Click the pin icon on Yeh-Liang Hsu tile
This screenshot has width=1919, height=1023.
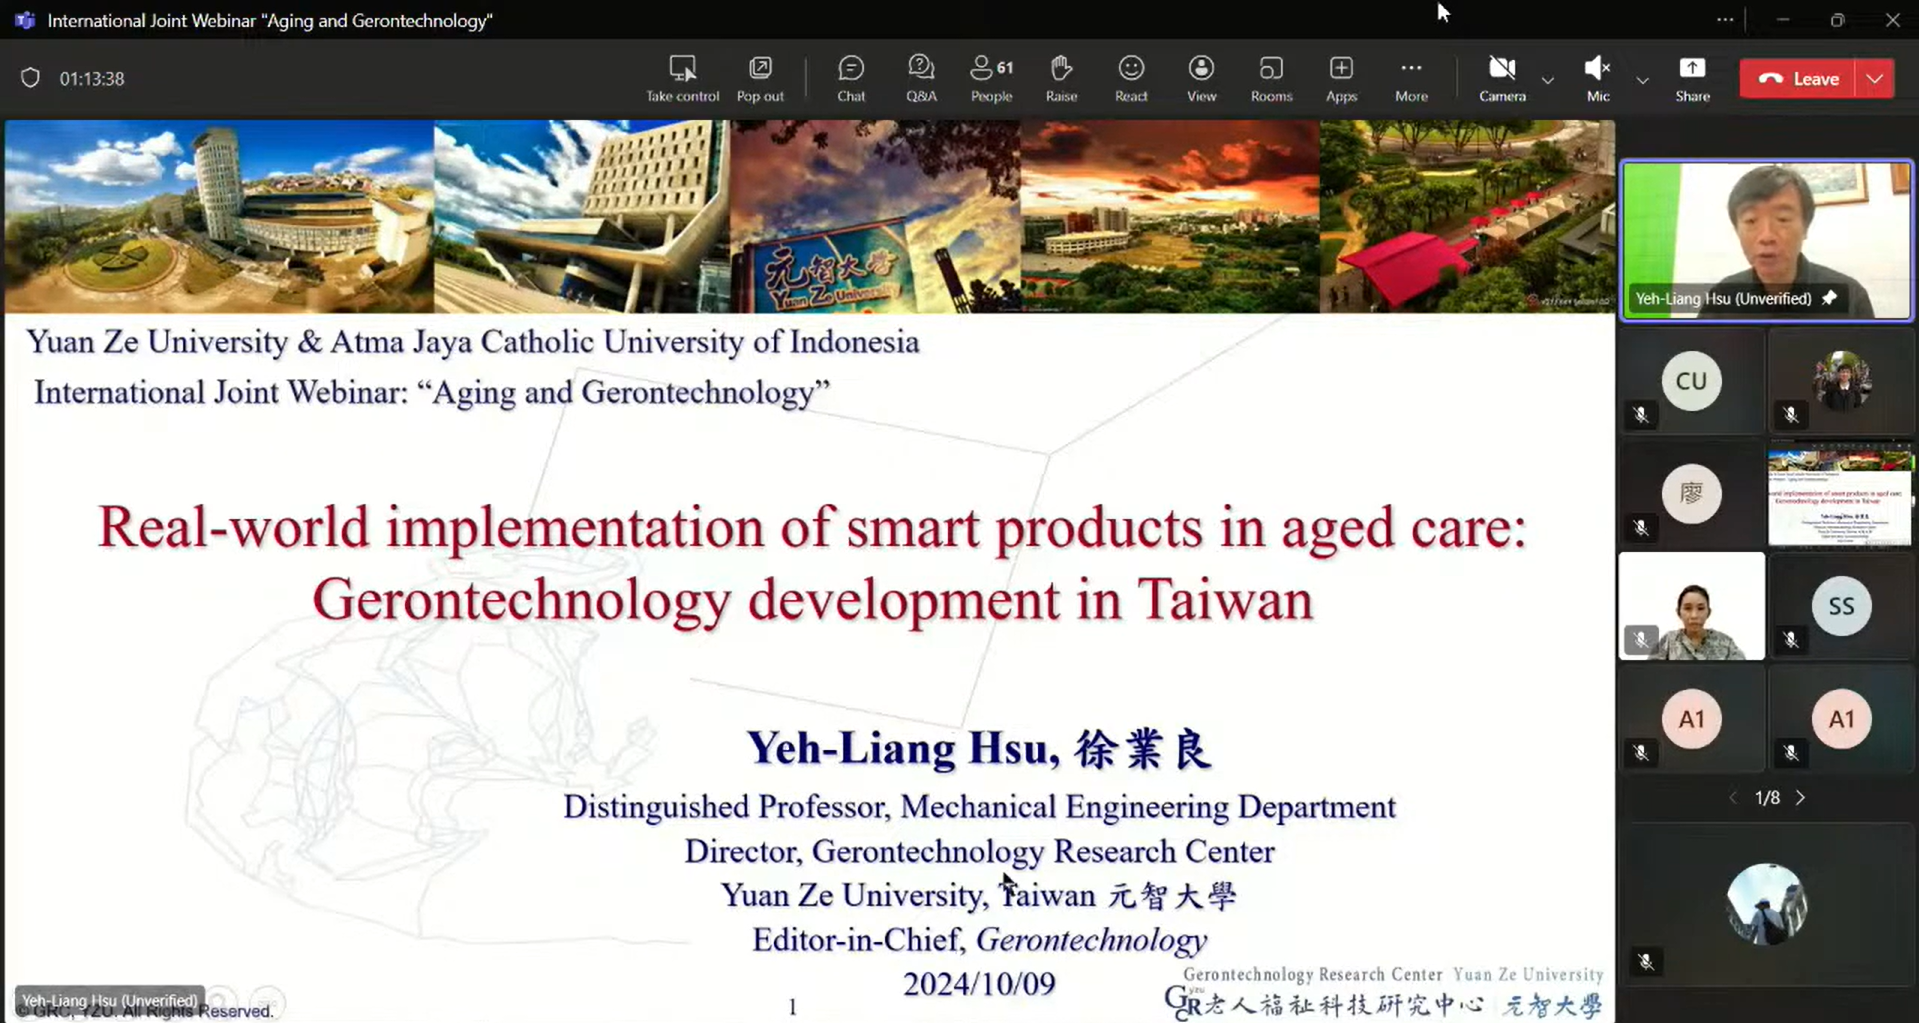coord(1829,298)
